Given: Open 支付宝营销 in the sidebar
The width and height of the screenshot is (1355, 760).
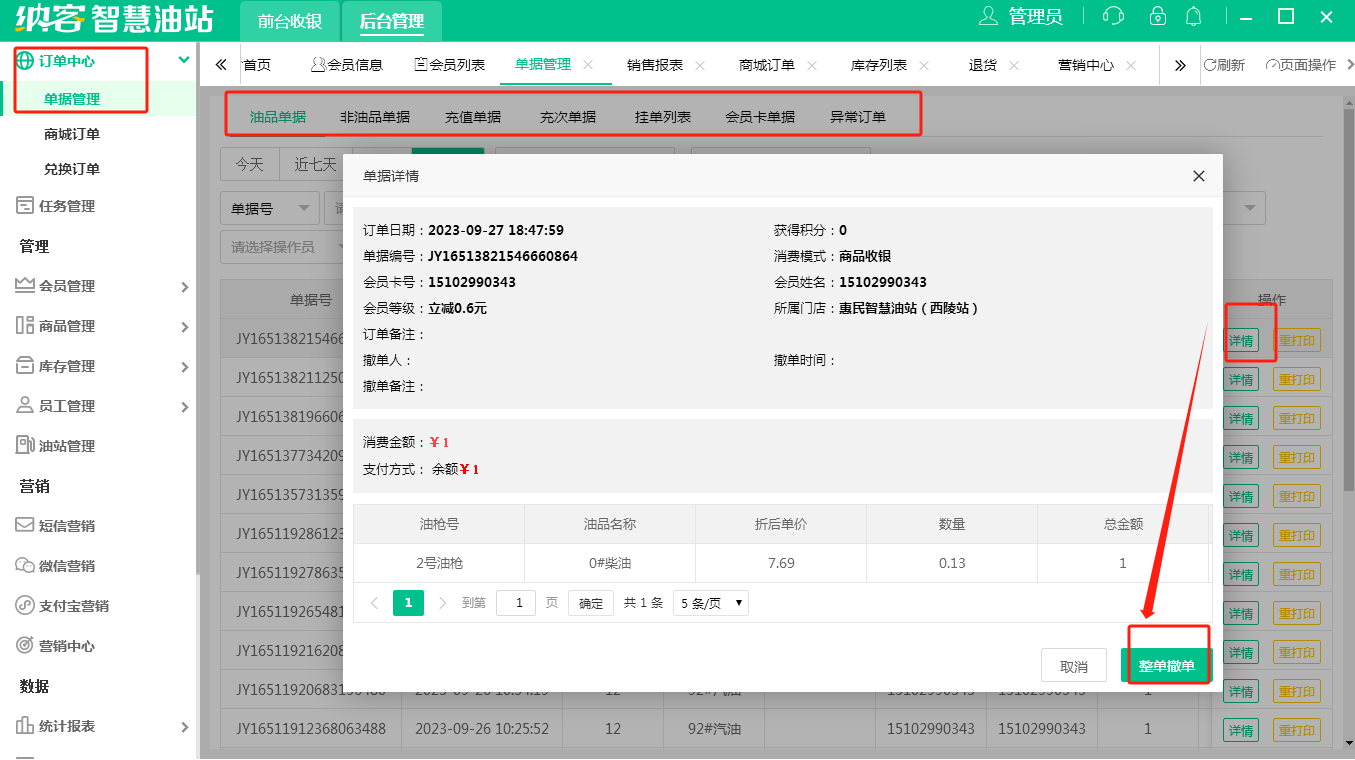Looking at the screenshot, I should pyautogui.click(x=73, y=606).
